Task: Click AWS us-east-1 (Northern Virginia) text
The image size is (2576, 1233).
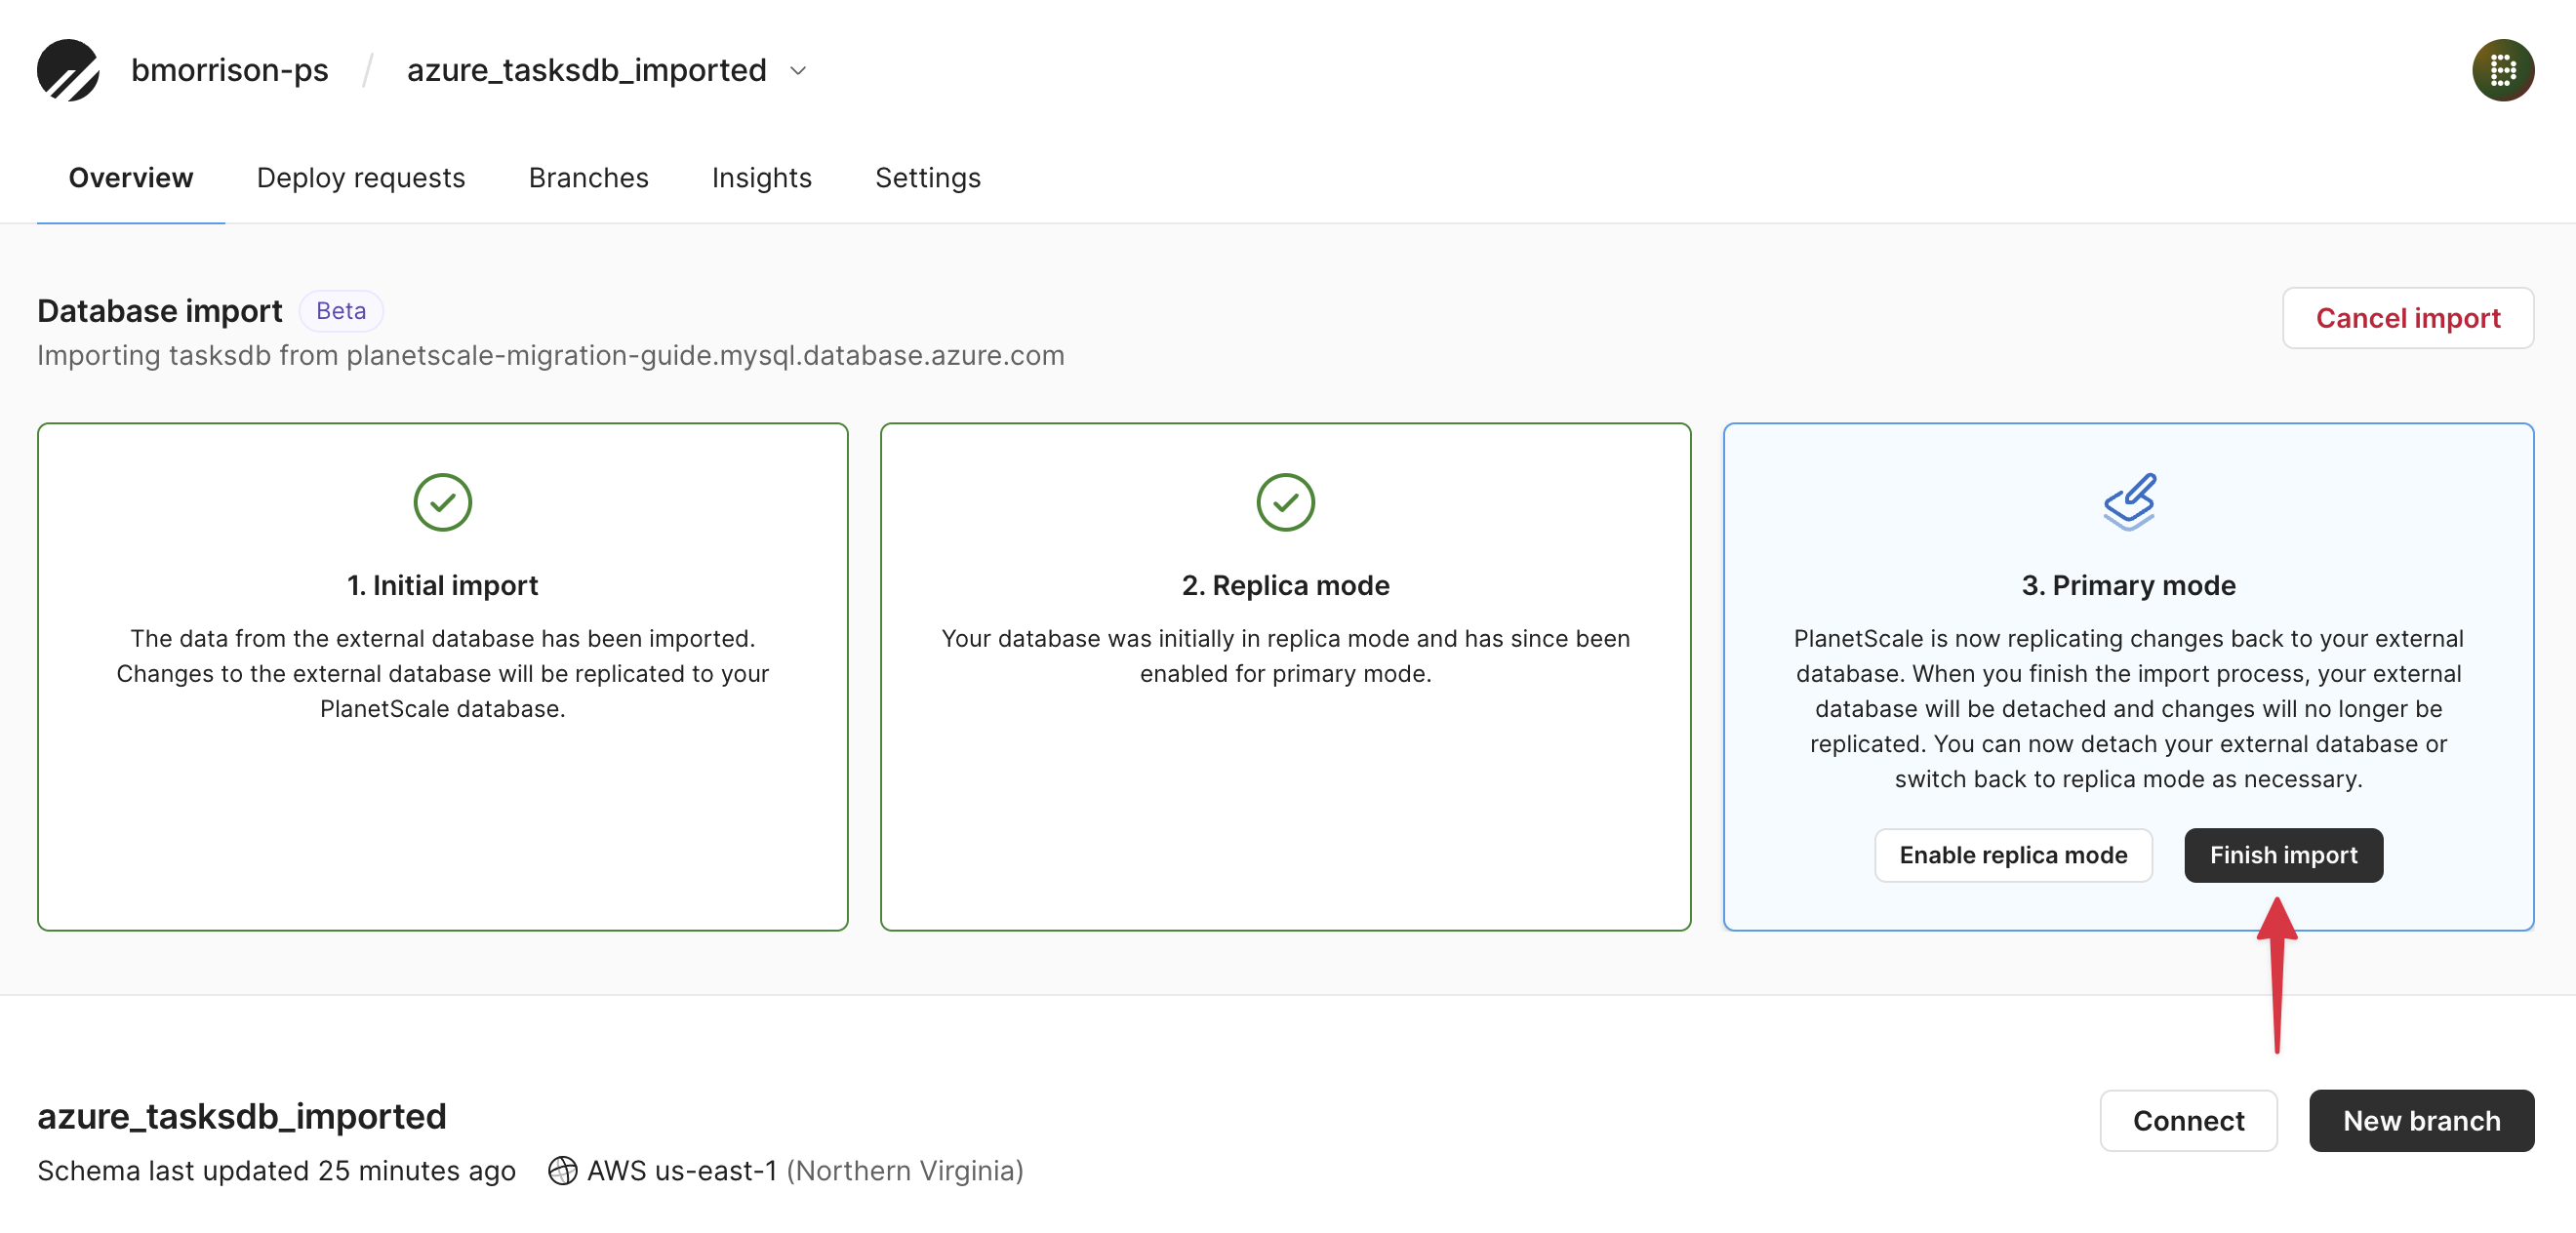Action: pyautogui.click(x=805, y=1170)
